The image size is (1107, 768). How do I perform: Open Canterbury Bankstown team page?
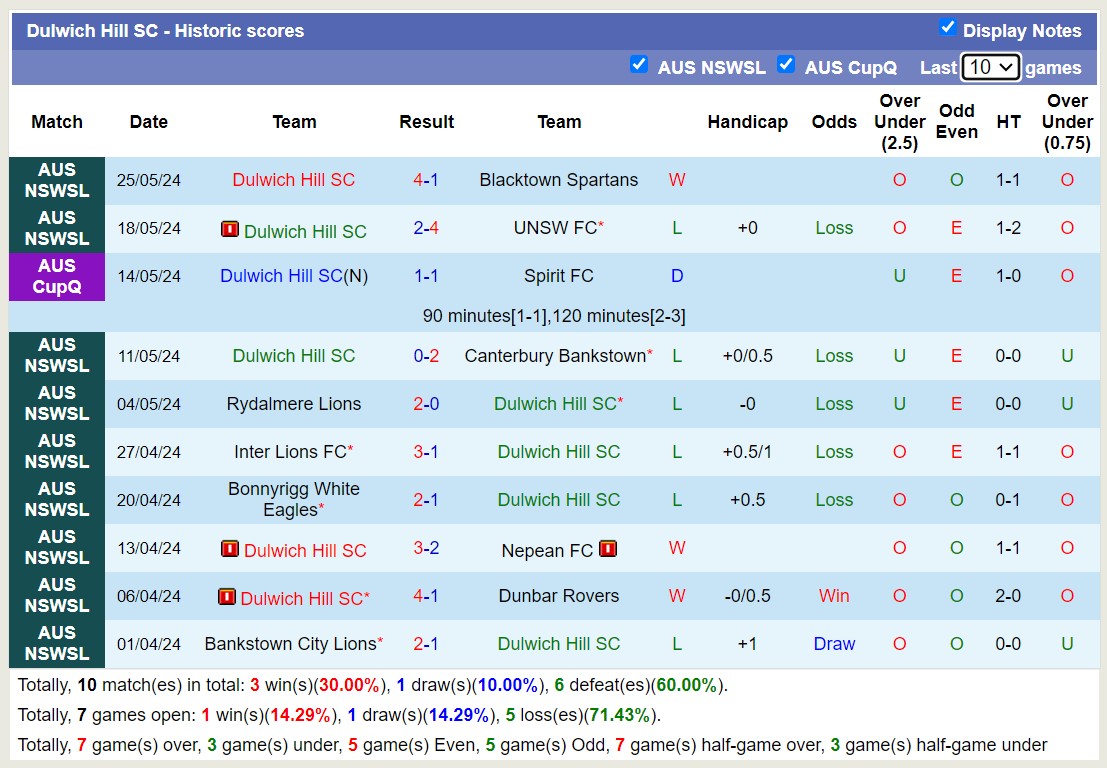(x=555, y=356)
